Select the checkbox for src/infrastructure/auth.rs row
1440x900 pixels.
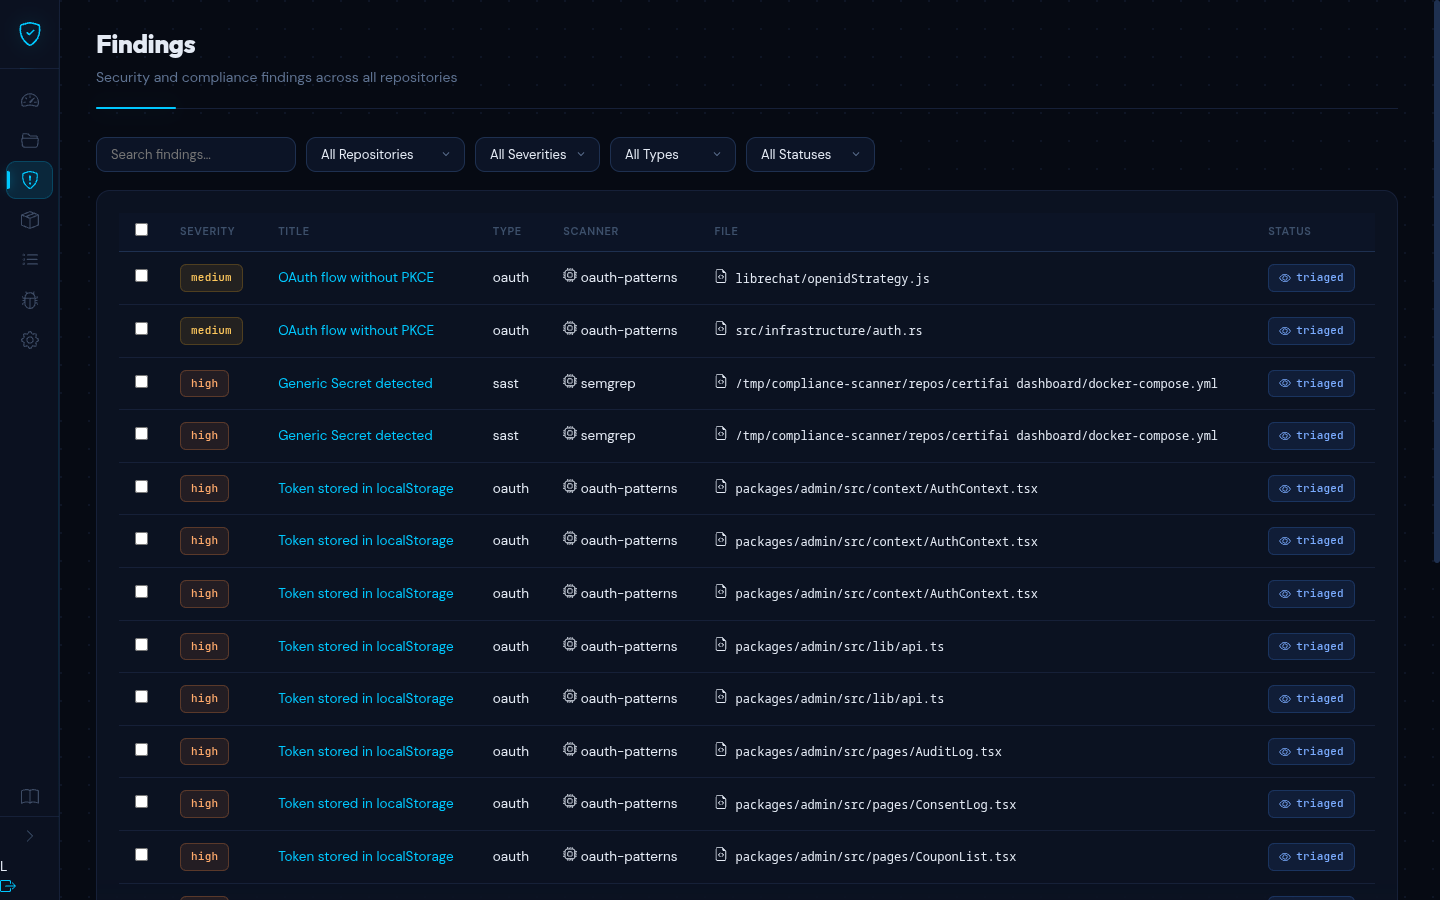tap(141, 329)
